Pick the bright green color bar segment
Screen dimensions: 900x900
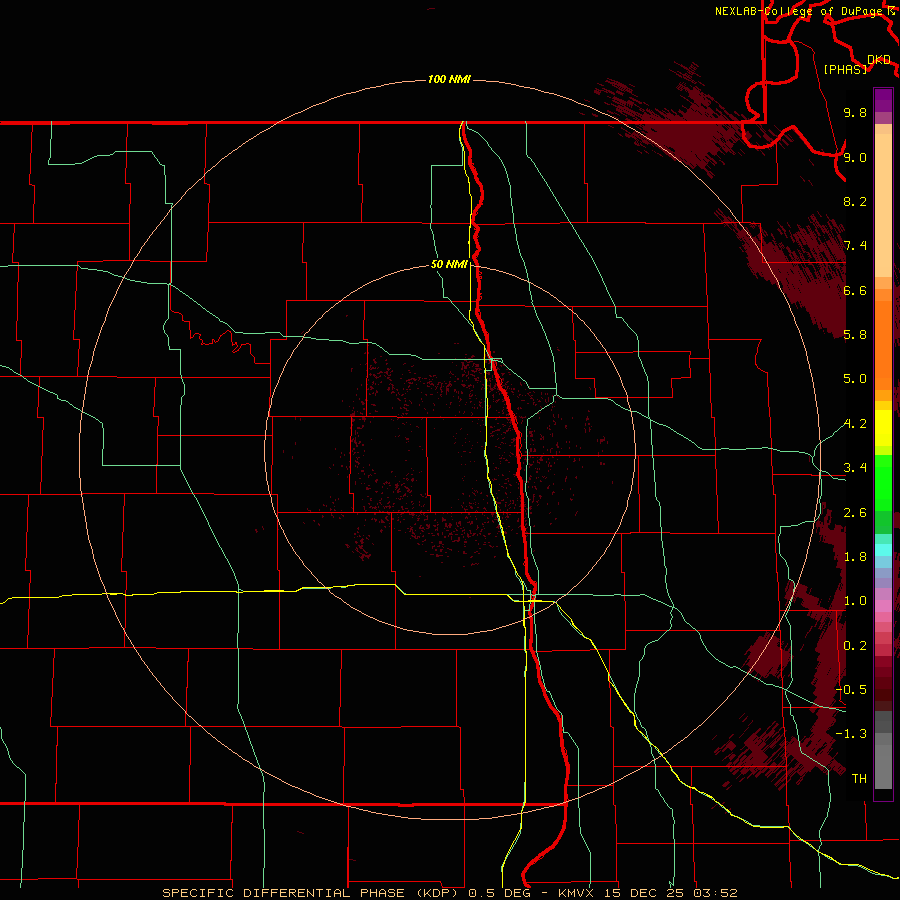(x=883, y=483)
